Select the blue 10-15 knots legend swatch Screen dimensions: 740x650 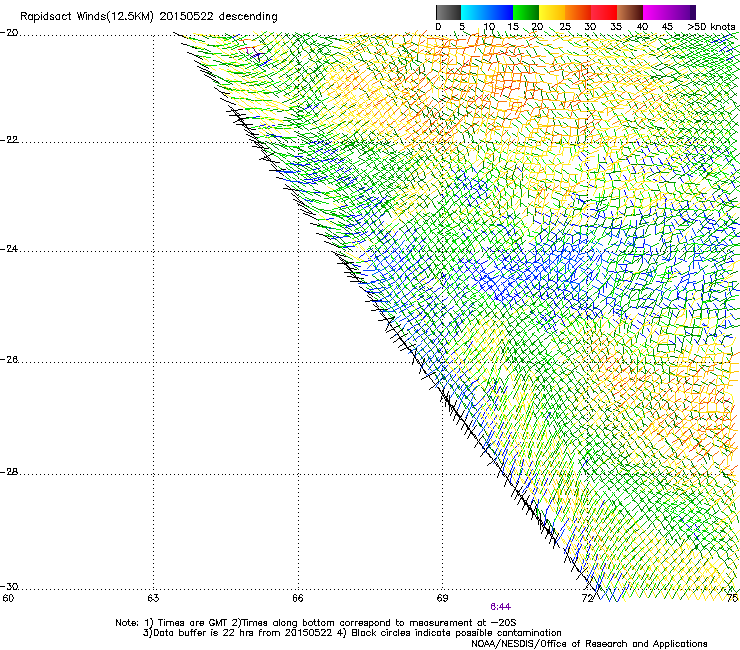pyautogui.click(x=500, y=12)
